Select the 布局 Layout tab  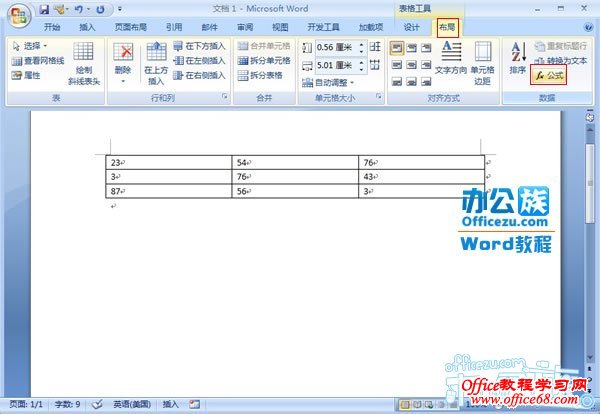click(447, 28)
